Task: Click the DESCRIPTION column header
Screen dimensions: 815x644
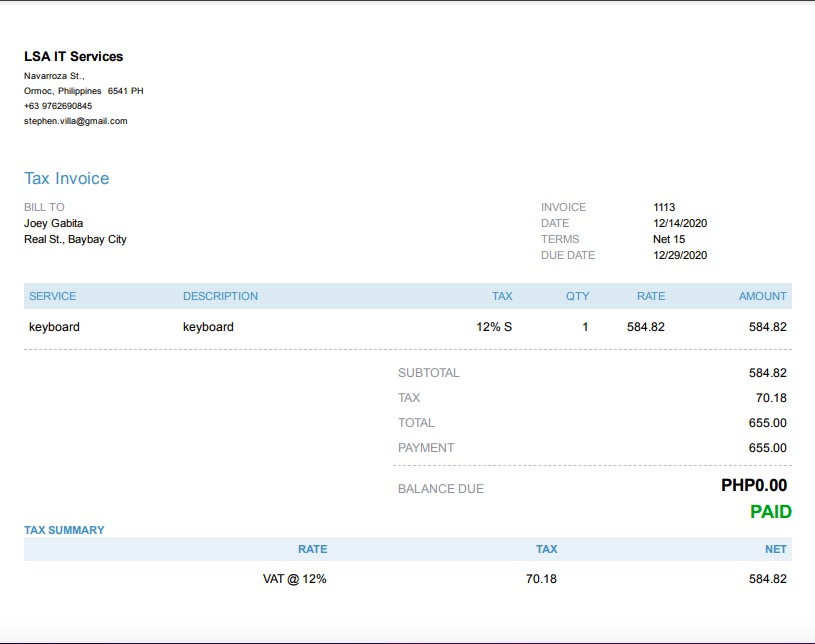Action: pyautogui.click(x=220, y=296)
